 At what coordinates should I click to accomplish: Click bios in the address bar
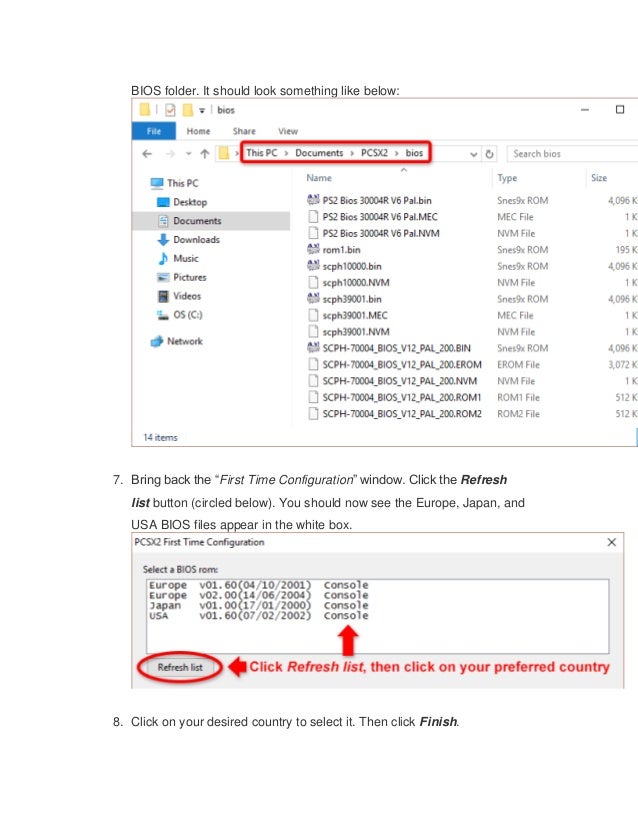click(414, 153)
